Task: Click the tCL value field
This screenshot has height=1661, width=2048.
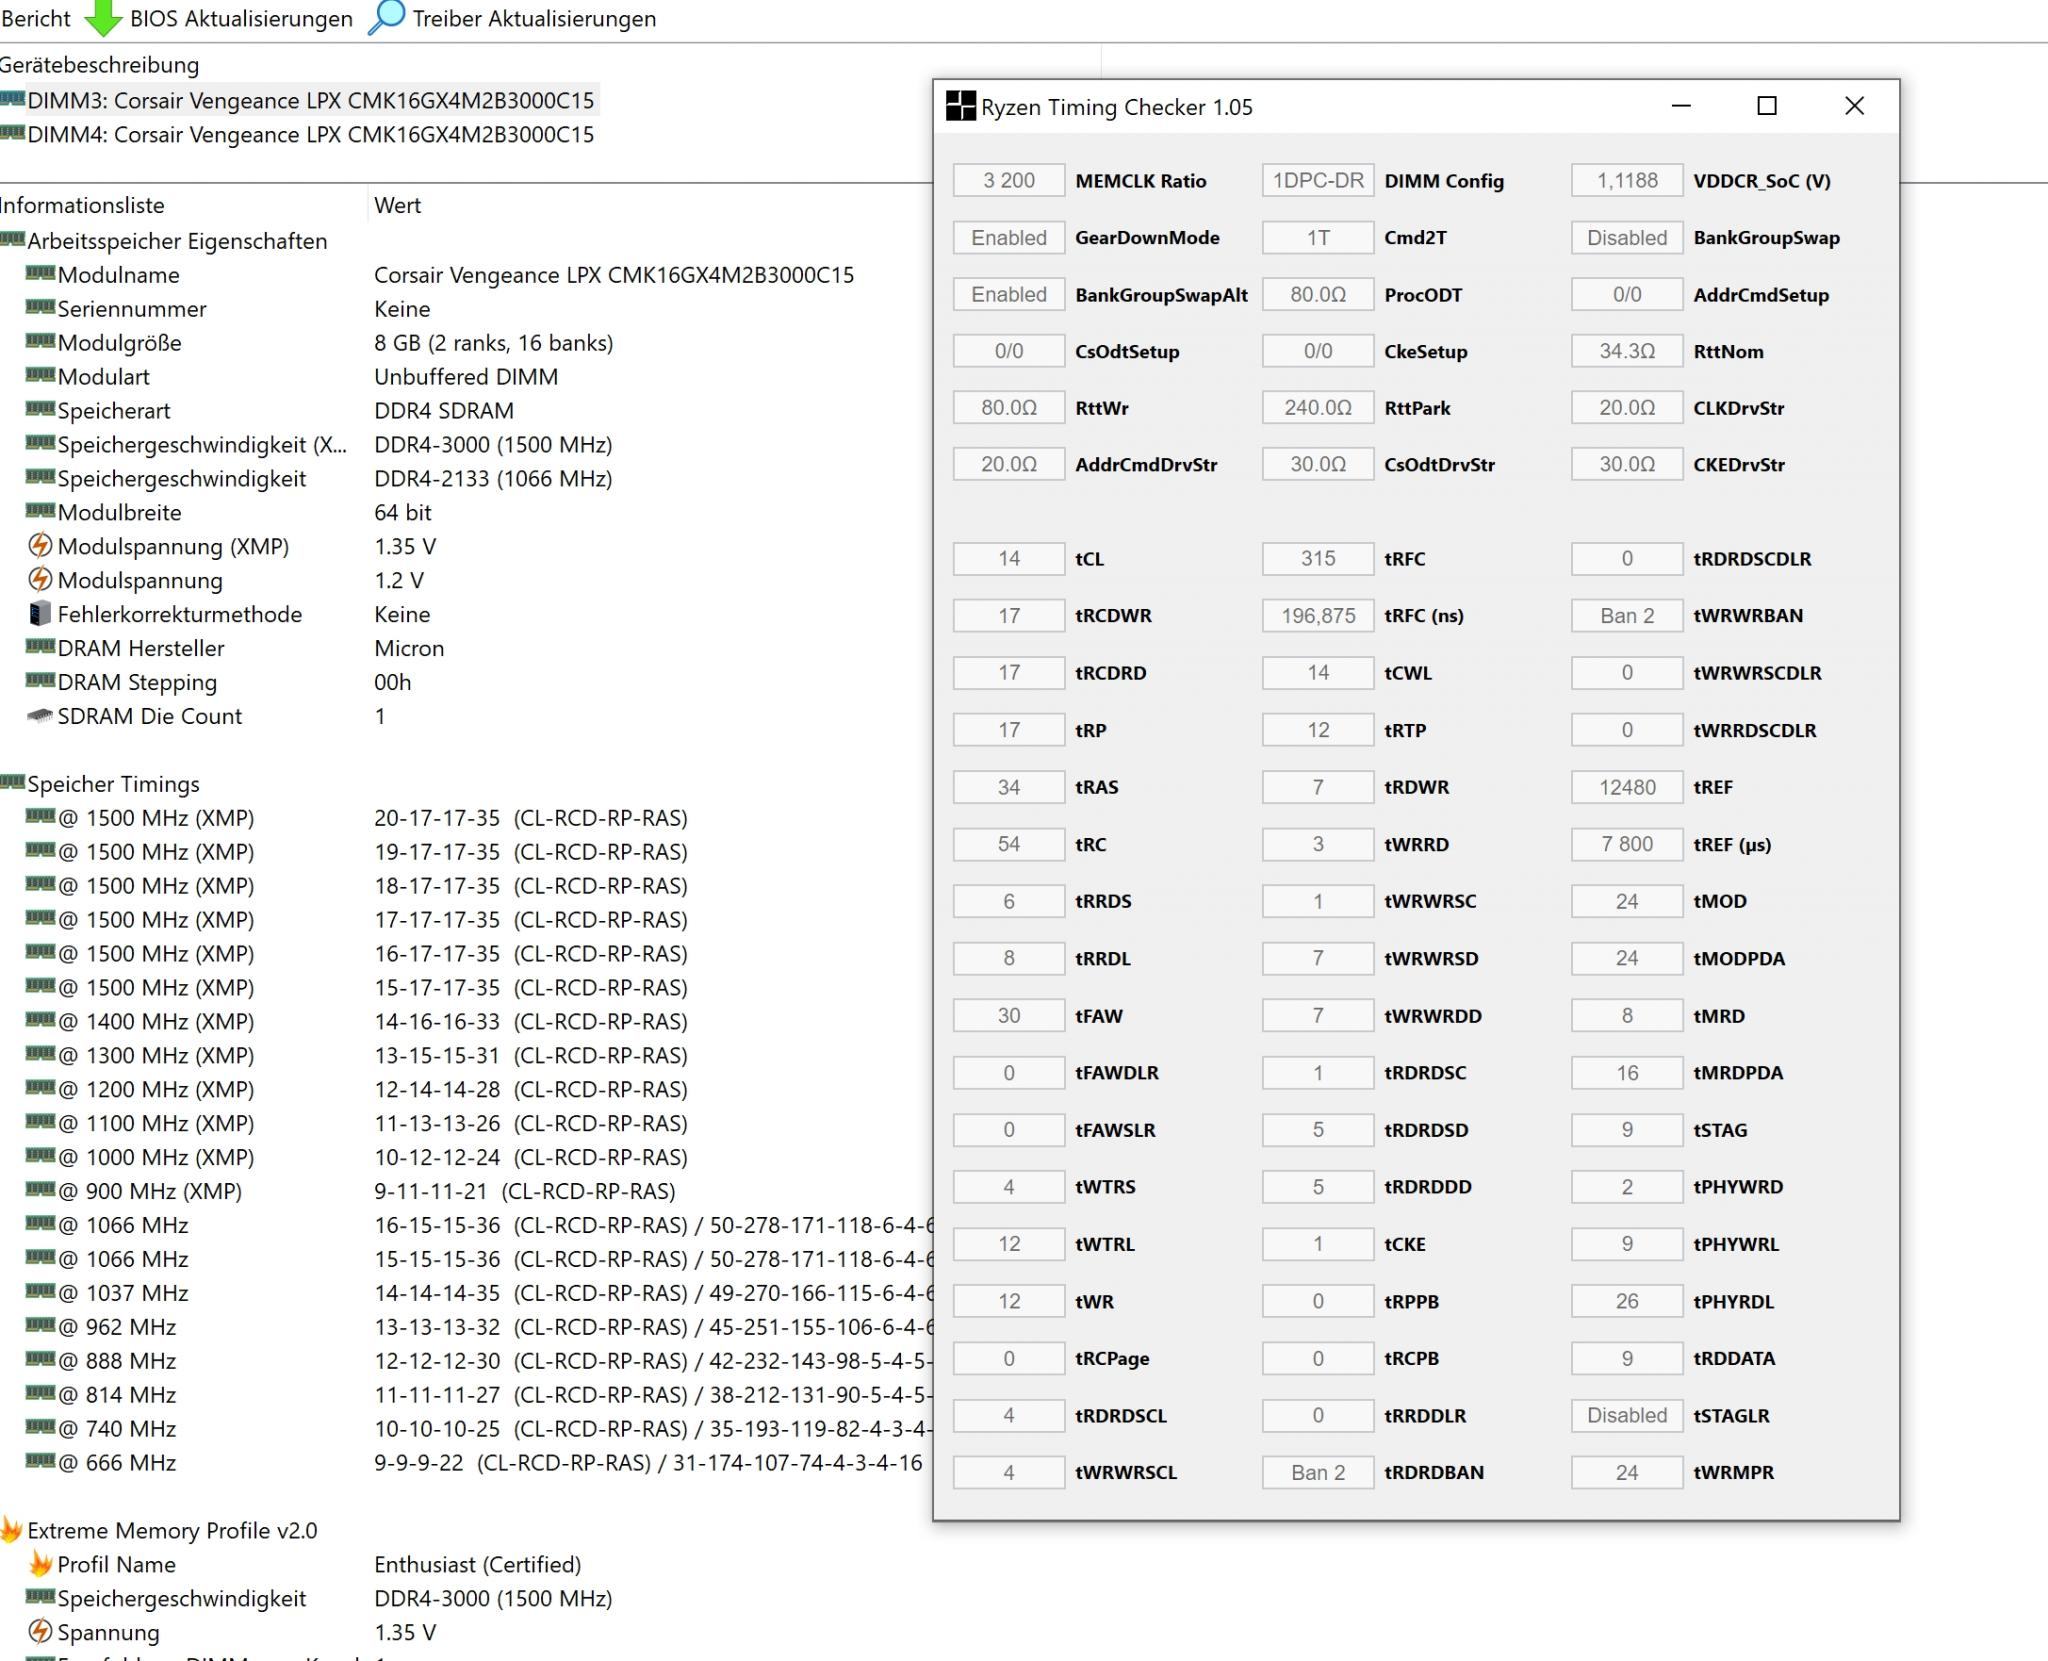Action: (x=1008, y=558)
